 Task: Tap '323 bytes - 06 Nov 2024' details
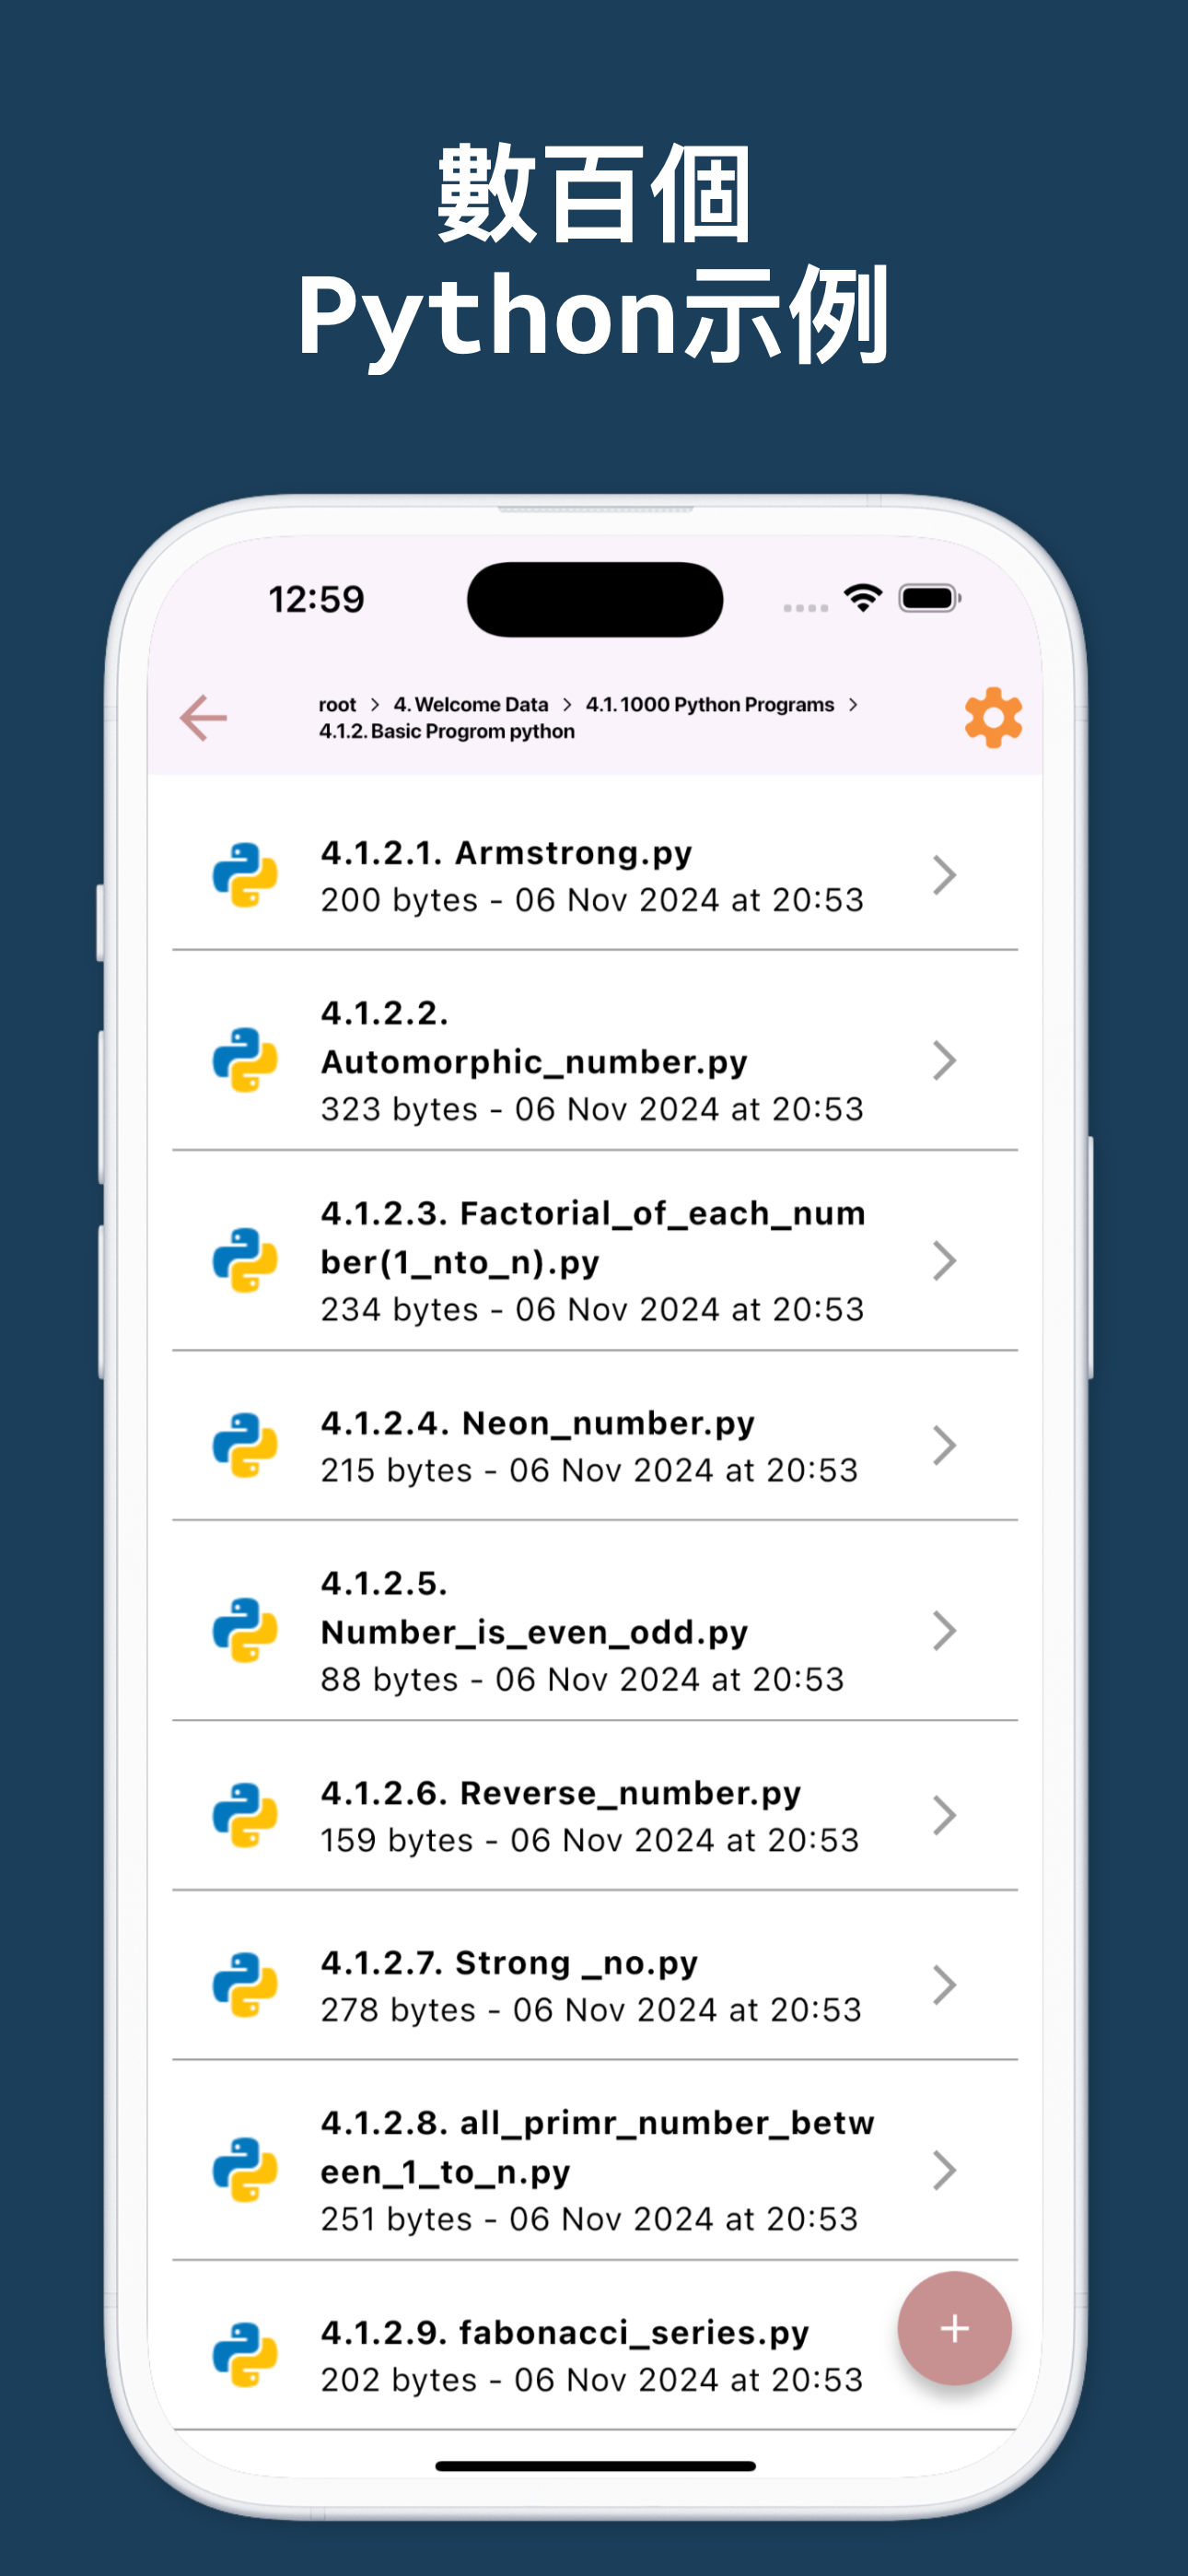pyautogui.click(x=592, y=1109)
